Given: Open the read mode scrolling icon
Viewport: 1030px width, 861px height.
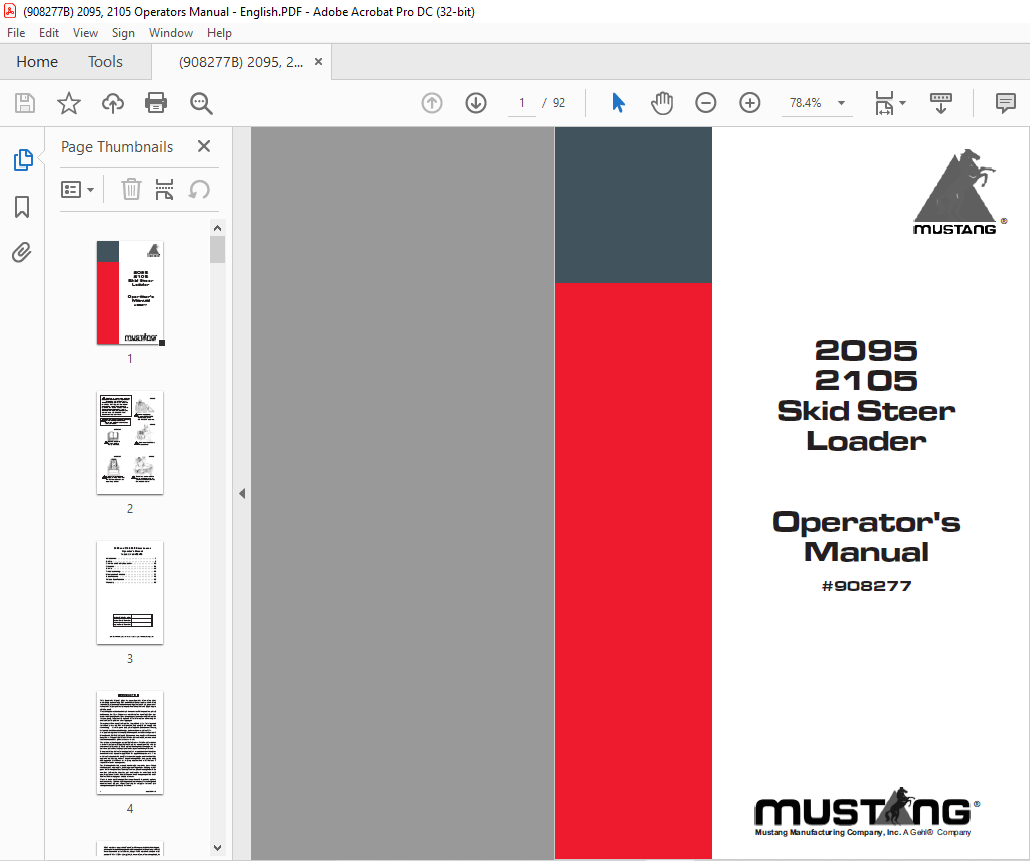Looking at the screenshot, I should tap(941, 103).
